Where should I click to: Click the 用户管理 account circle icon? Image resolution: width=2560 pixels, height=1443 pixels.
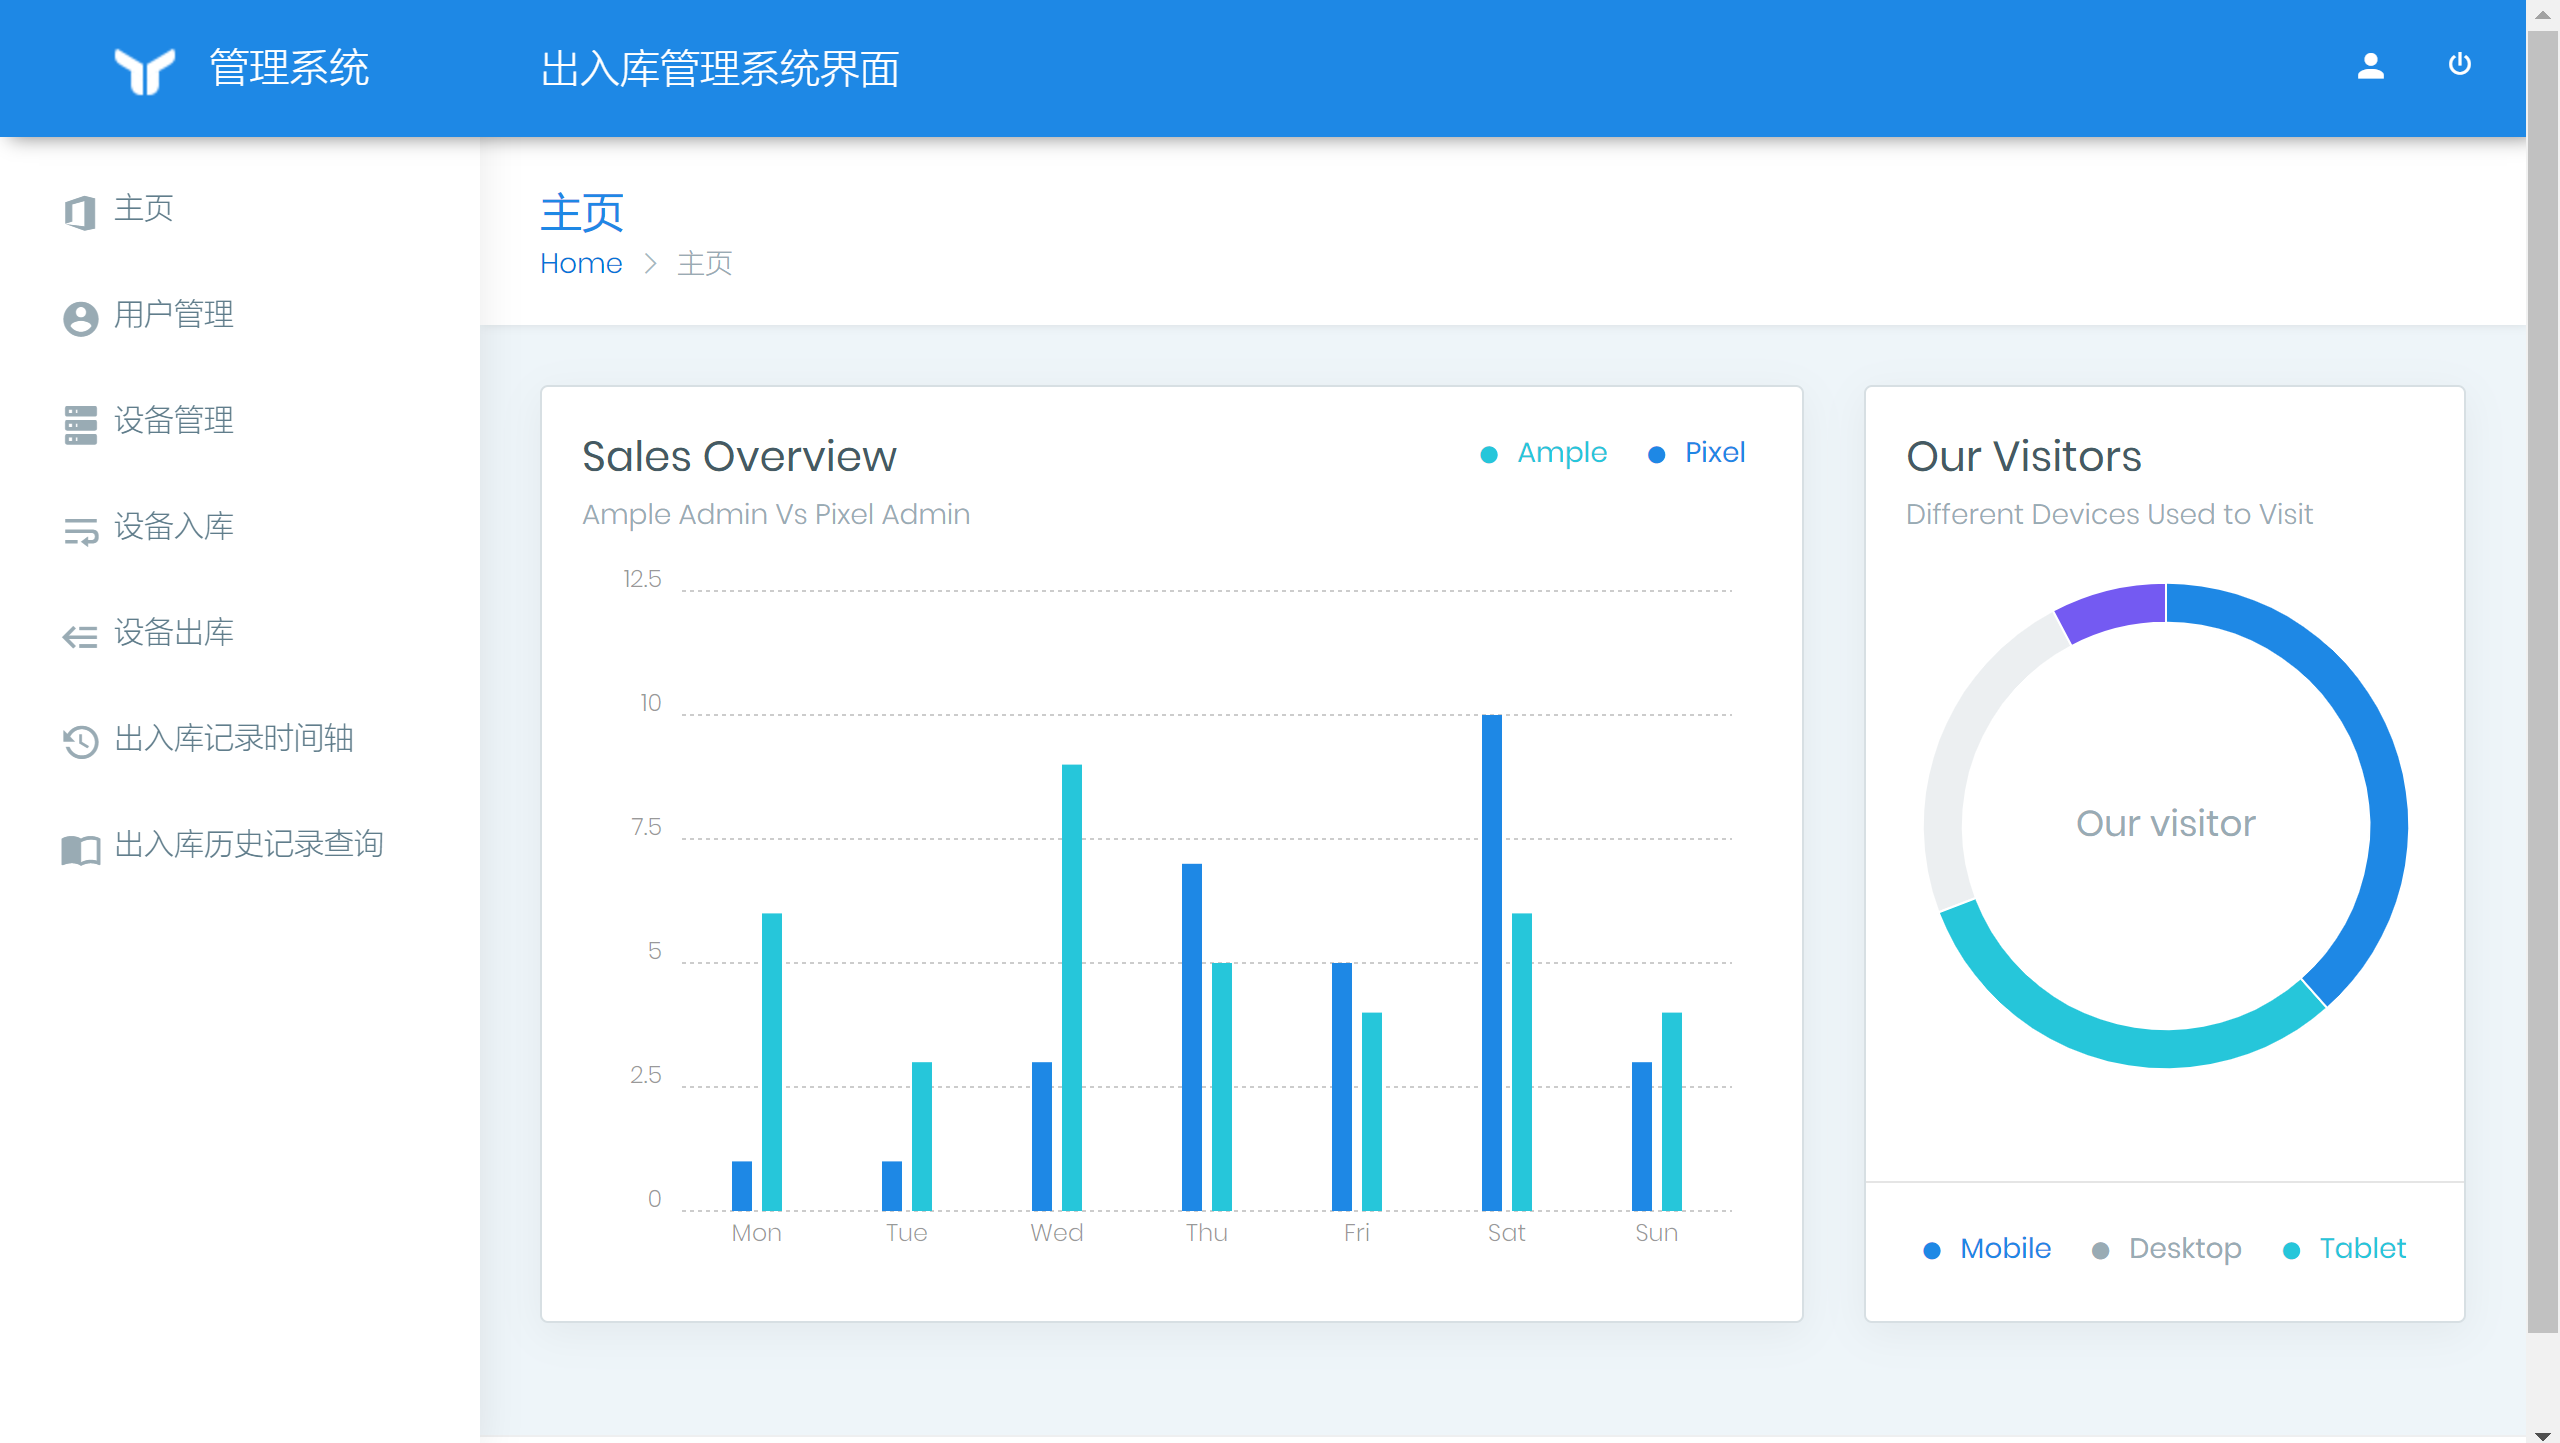80,319
